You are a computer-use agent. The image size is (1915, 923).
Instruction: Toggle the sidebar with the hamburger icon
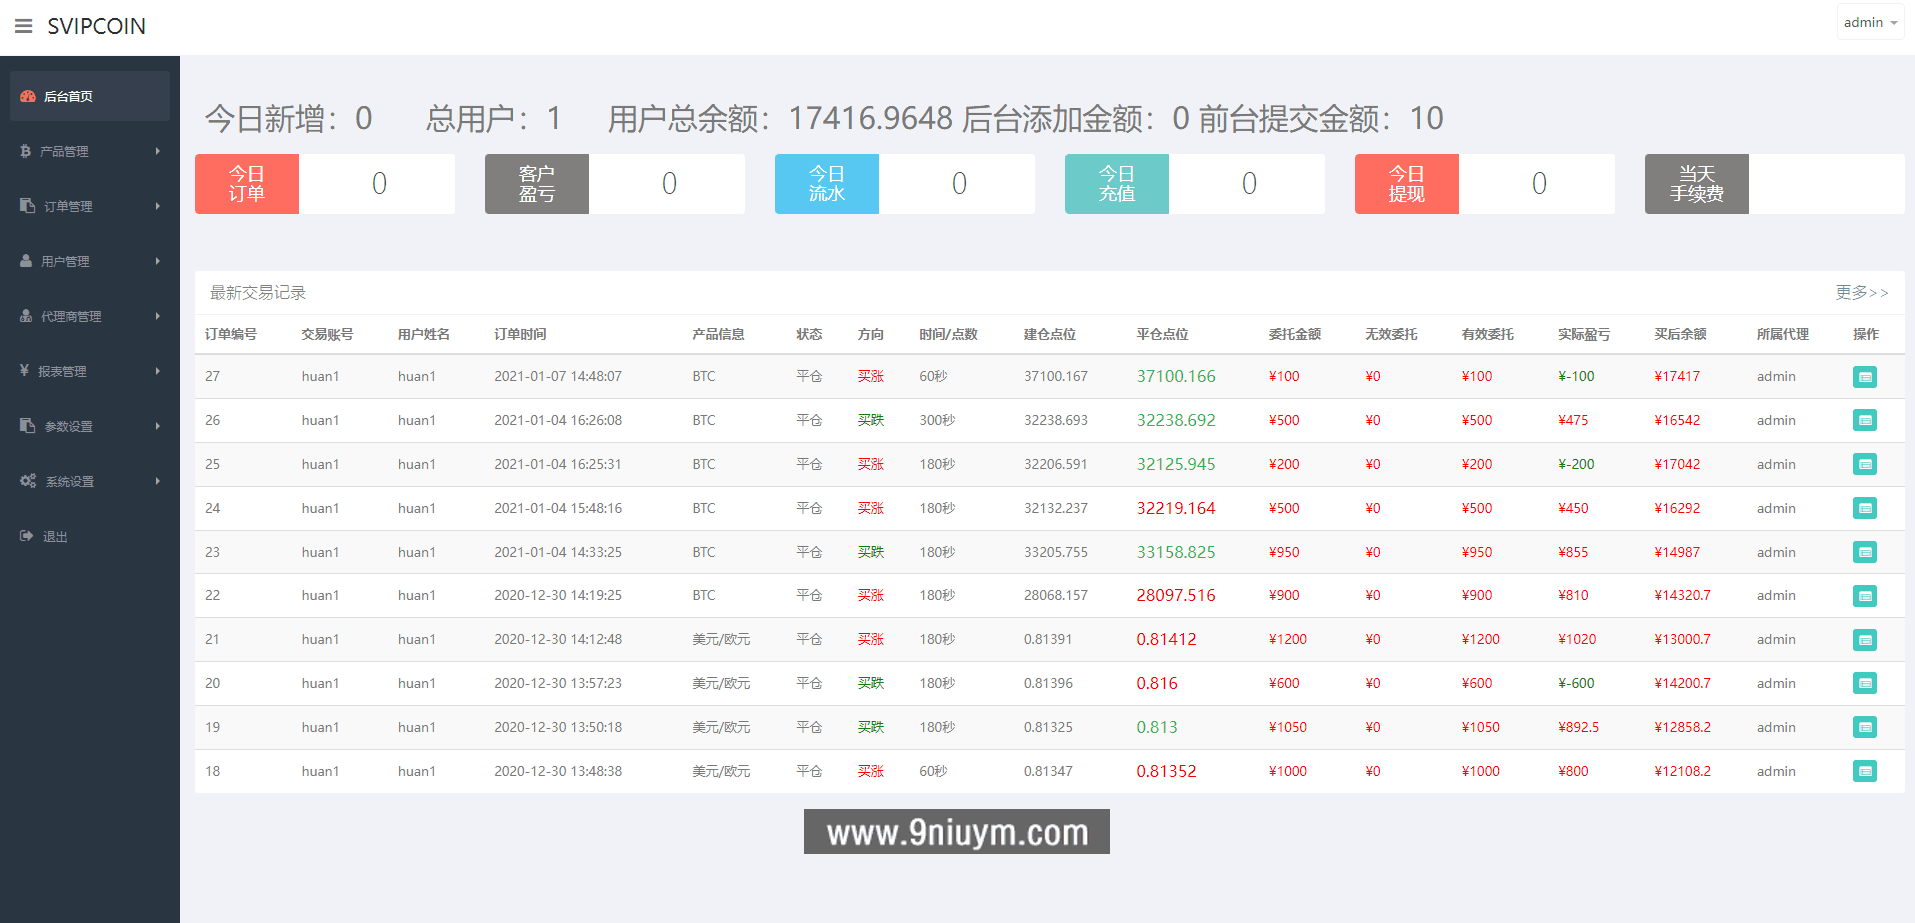[23, 25]
